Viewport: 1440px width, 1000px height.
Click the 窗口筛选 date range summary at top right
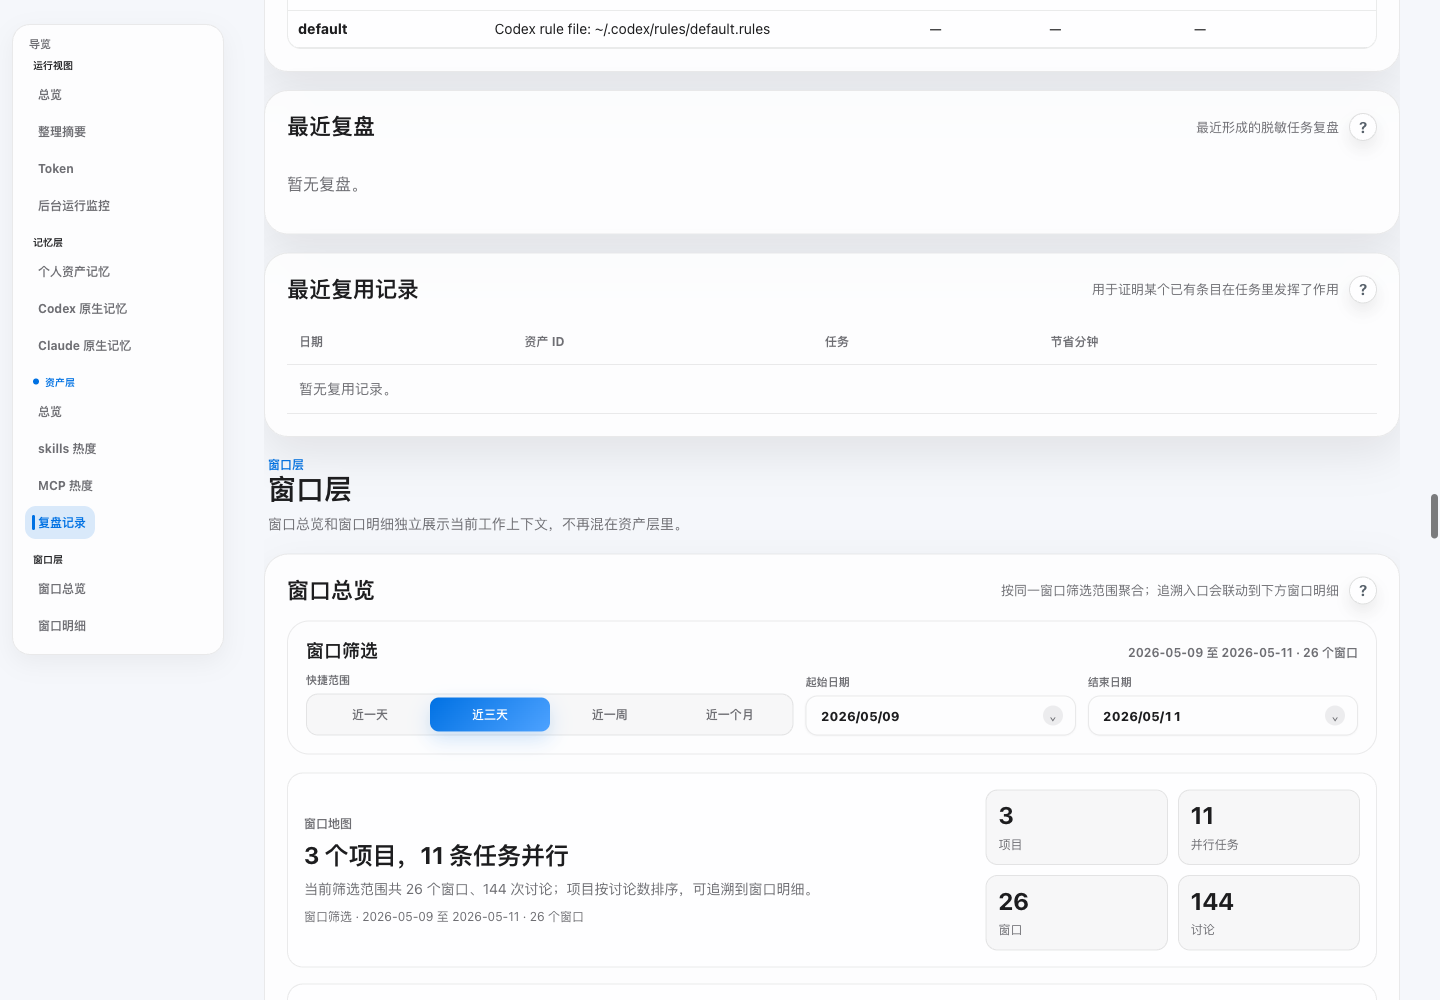coord(1243,653)
